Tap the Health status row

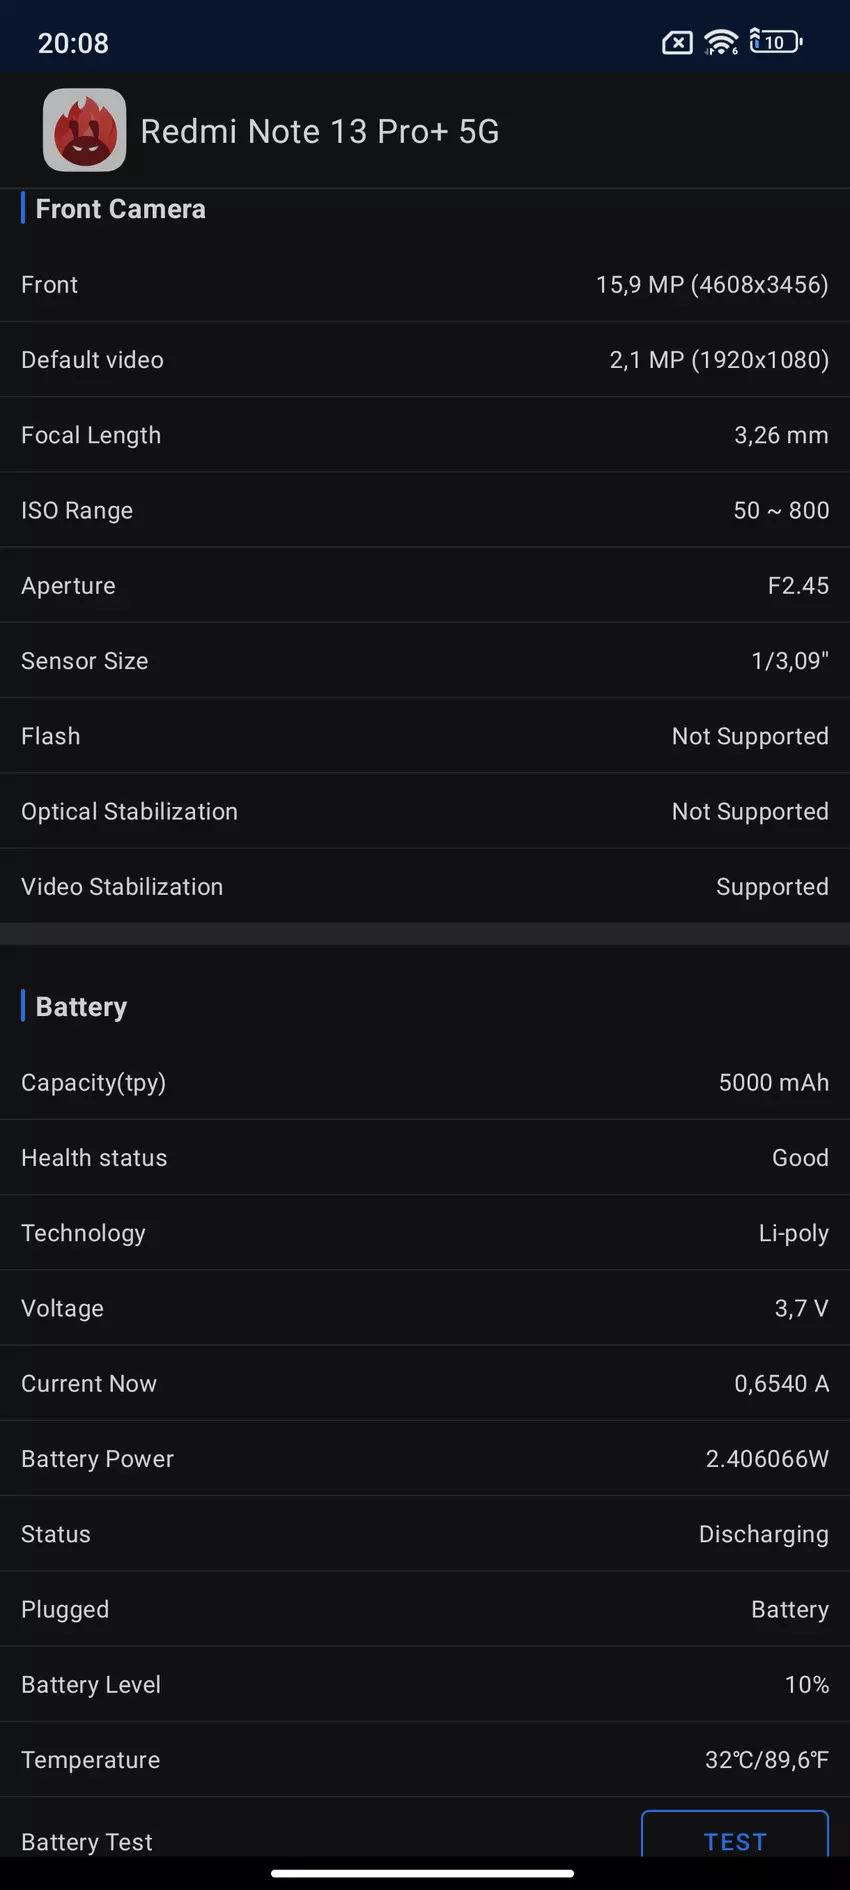coord(425,1158)
